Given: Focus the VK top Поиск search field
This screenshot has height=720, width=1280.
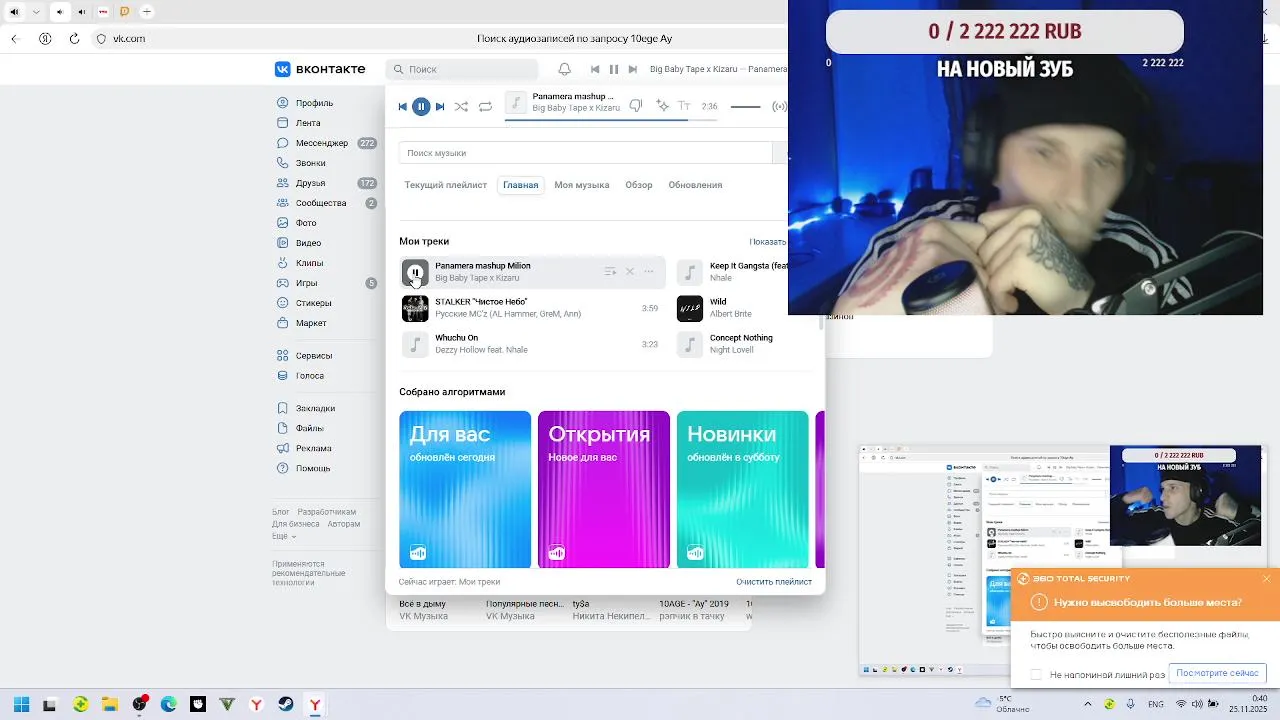Looking at the screenshot, I should (461, 69).
